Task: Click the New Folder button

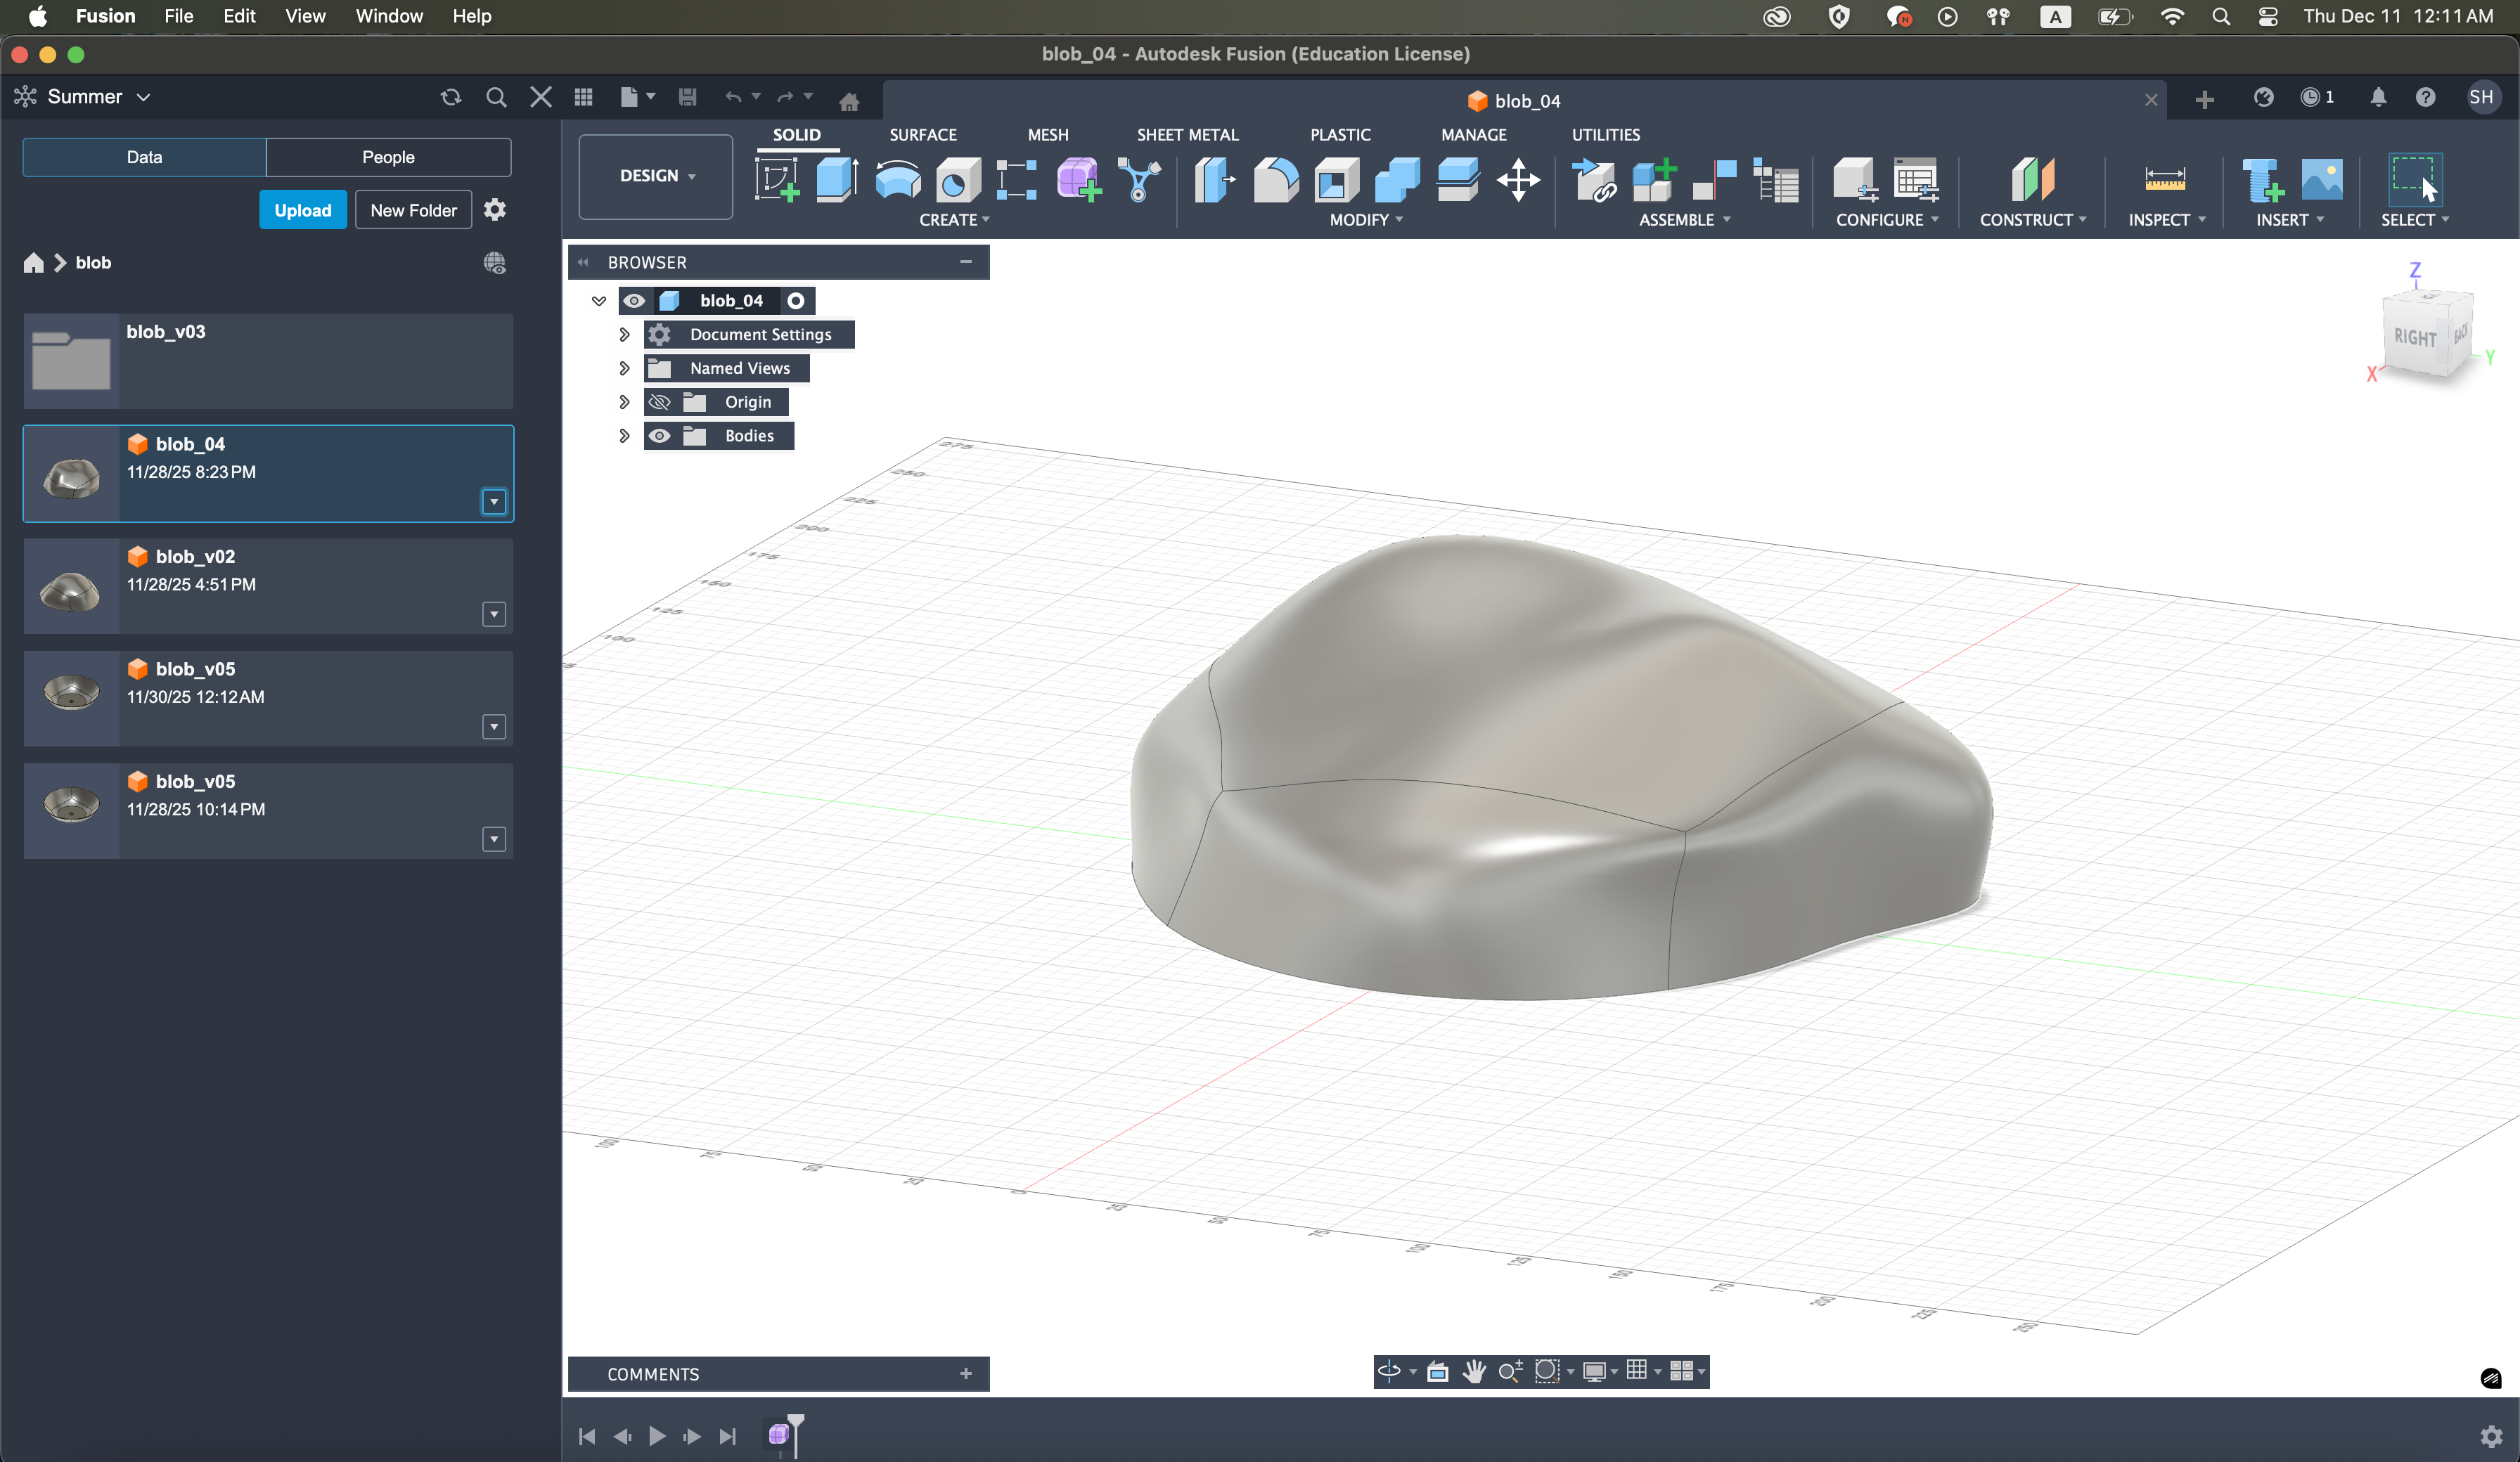Action: click(413, 210)
